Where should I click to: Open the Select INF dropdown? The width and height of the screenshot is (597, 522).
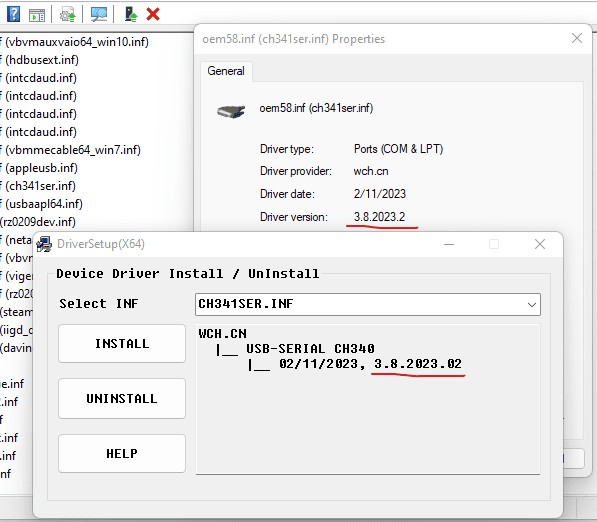pyautogui.click(x=367, y=304)
